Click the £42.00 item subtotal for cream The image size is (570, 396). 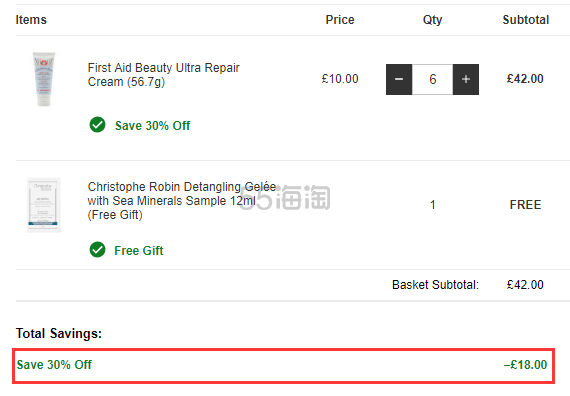(x=525, y=79)
